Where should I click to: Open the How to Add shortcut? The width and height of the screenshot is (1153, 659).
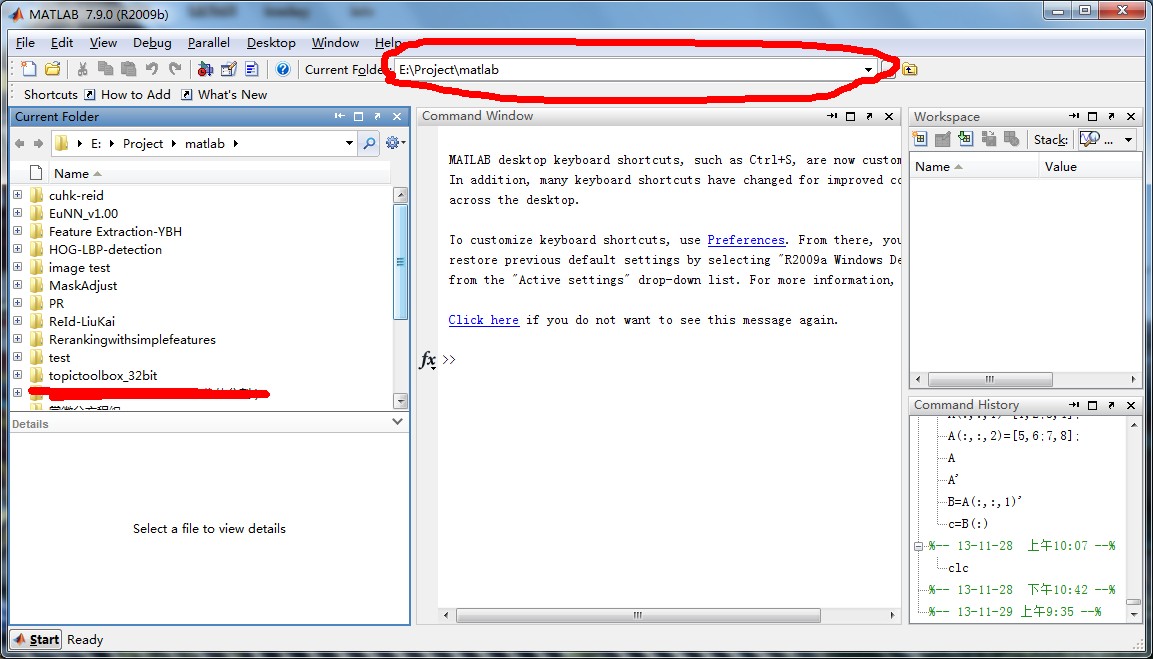pos(129,94)
